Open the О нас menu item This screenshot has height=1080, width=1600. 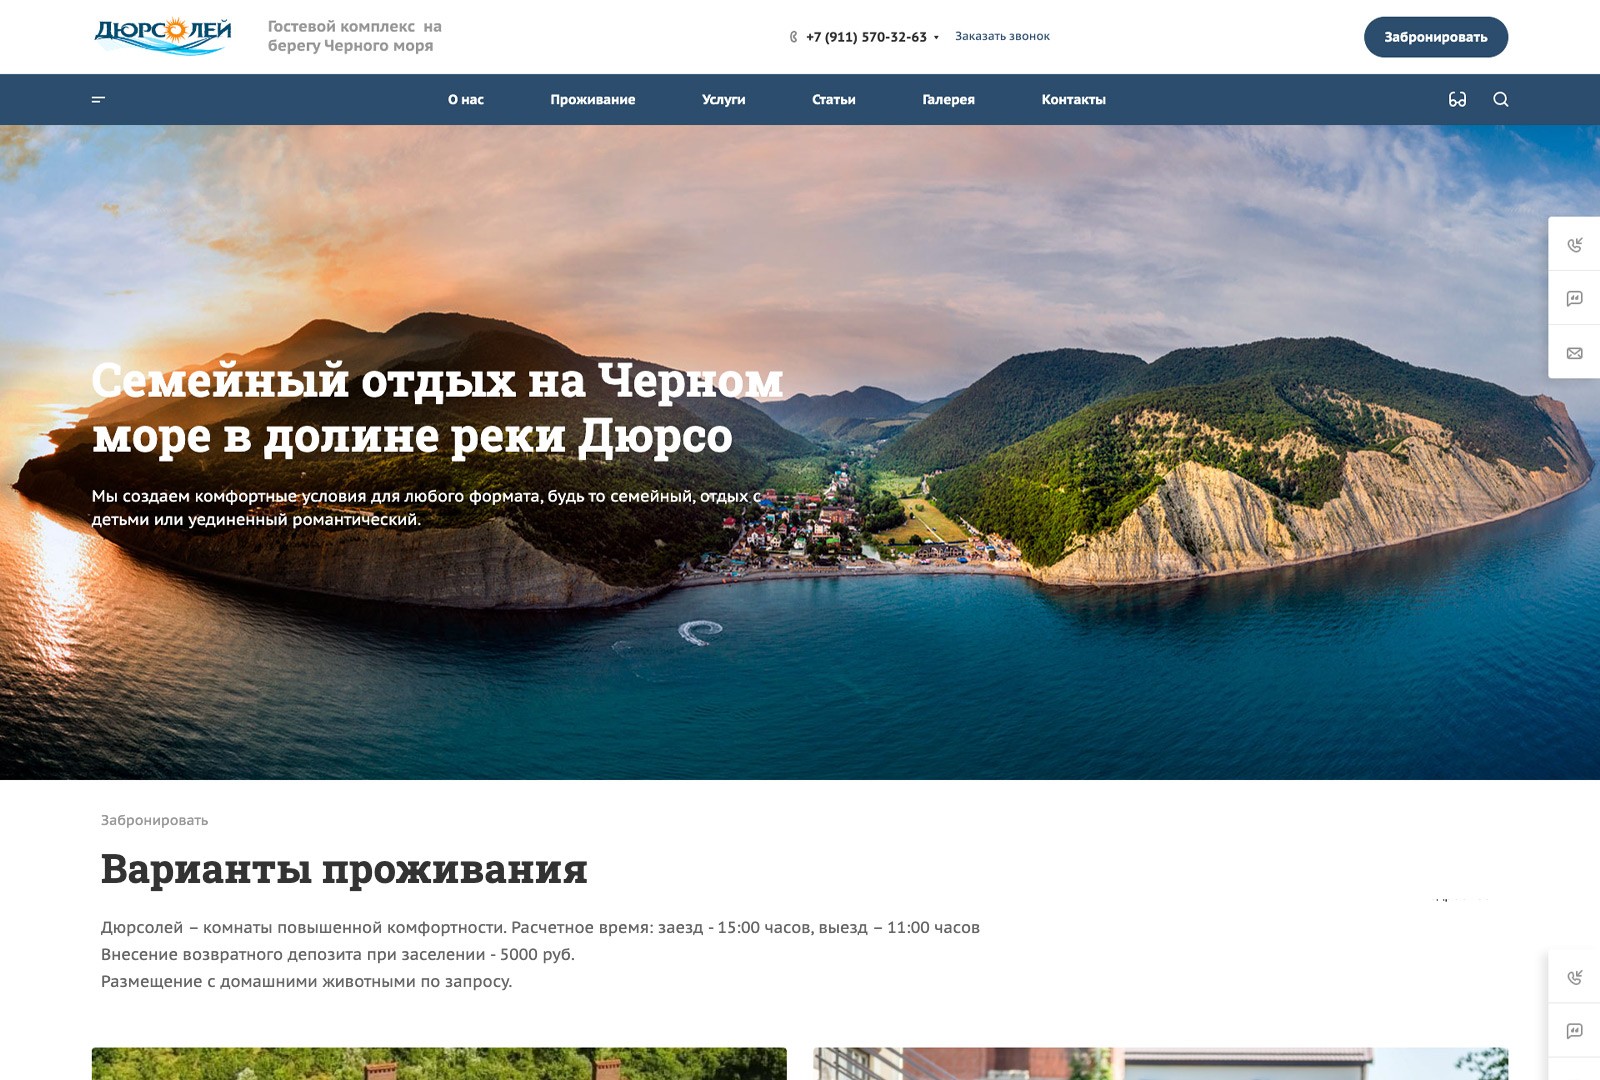point(465,99)
